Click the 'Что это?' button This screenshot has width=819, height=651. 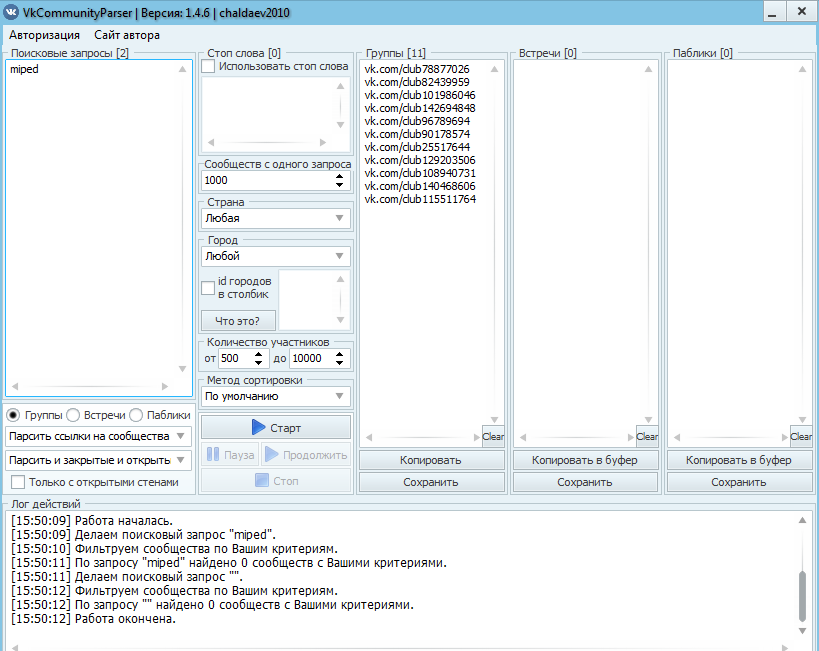238,321
